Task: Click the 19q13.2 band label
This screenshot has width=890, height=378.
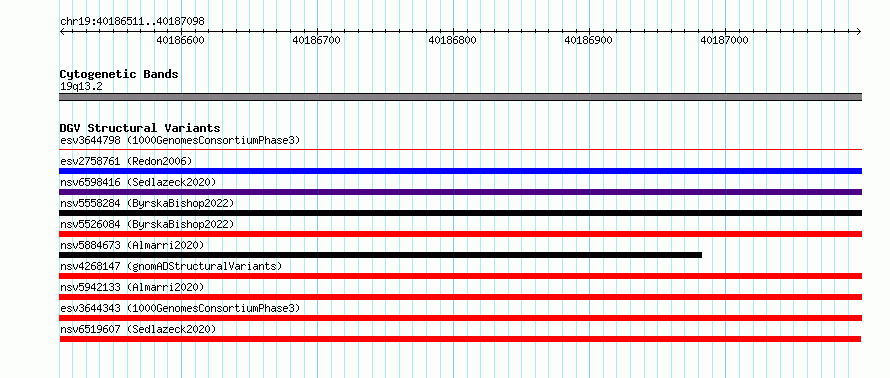Action: click(x=81, y=87)
